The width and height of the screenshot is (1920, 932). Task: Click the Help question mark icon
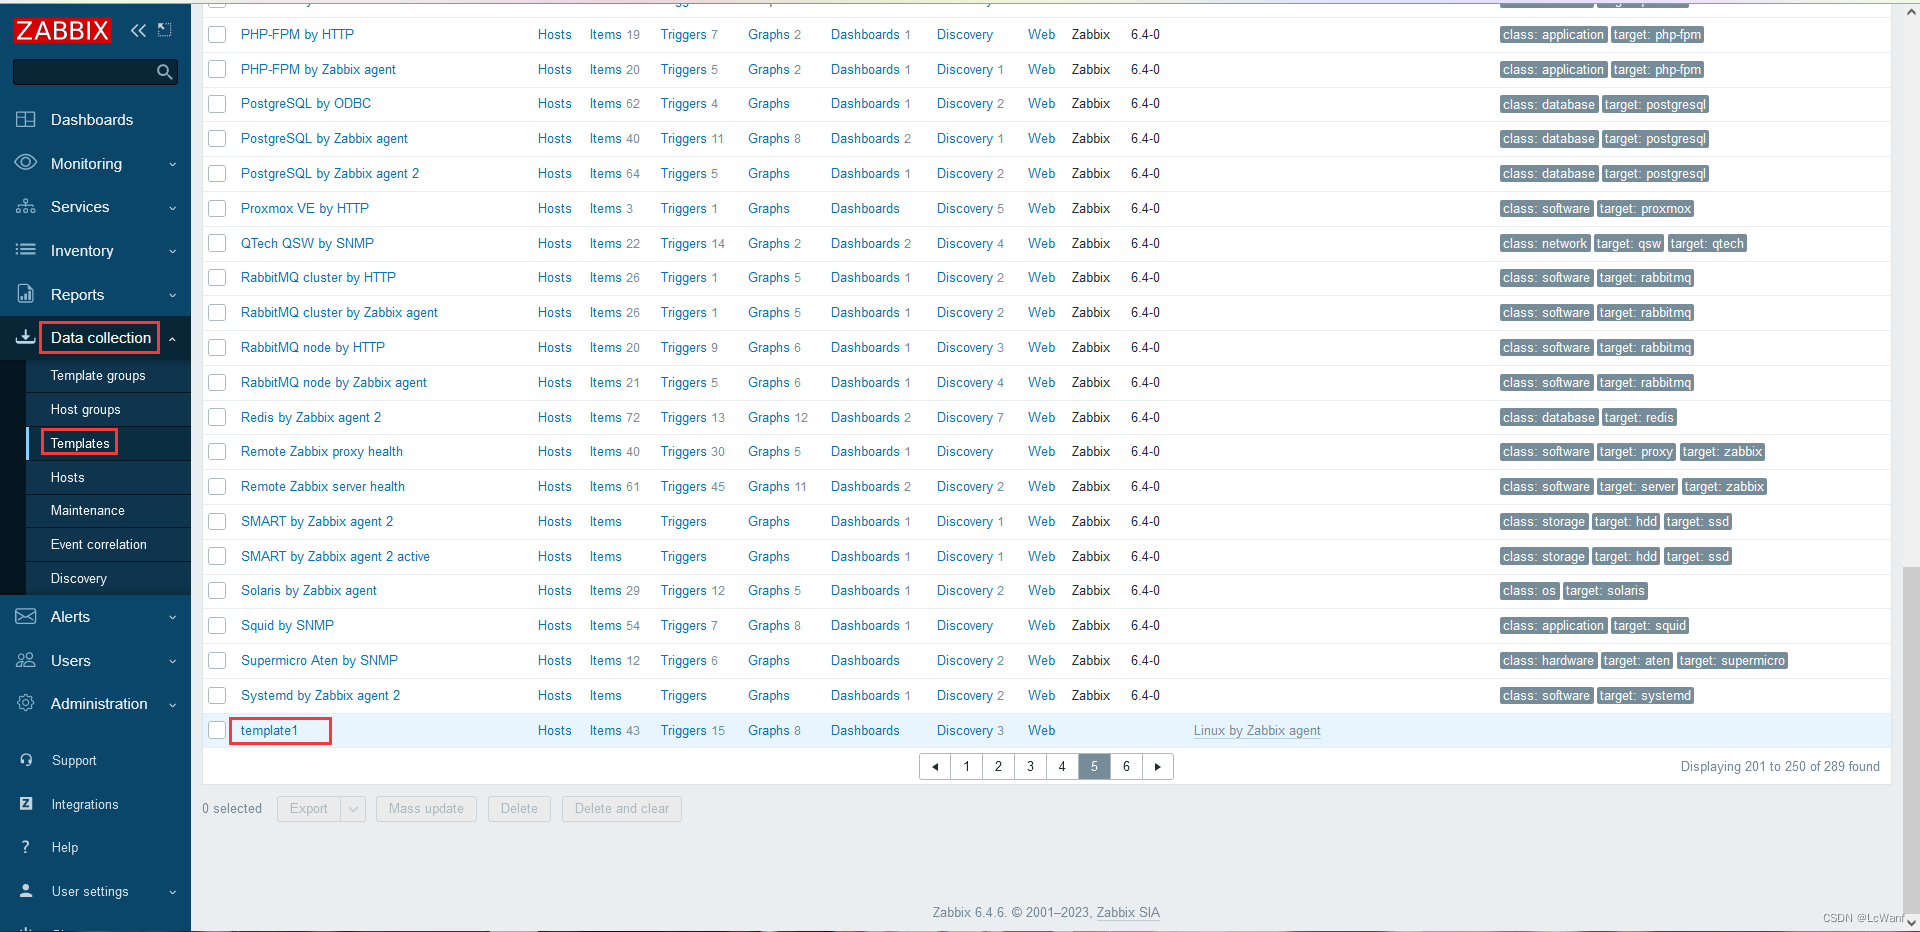pyautogui.click(x=26, y=847)
